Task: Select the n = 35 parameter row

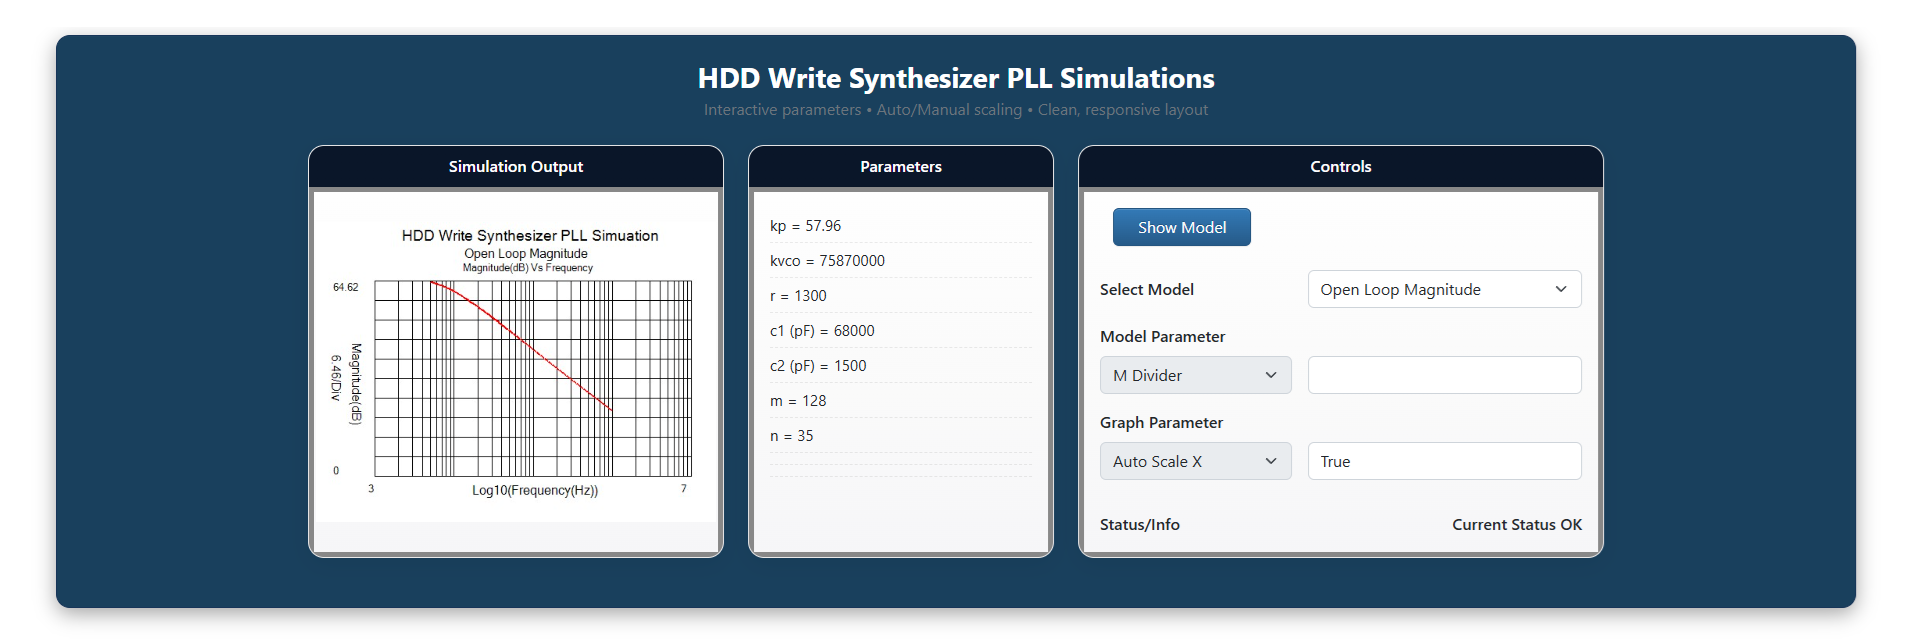Action: tap(900, 436)
